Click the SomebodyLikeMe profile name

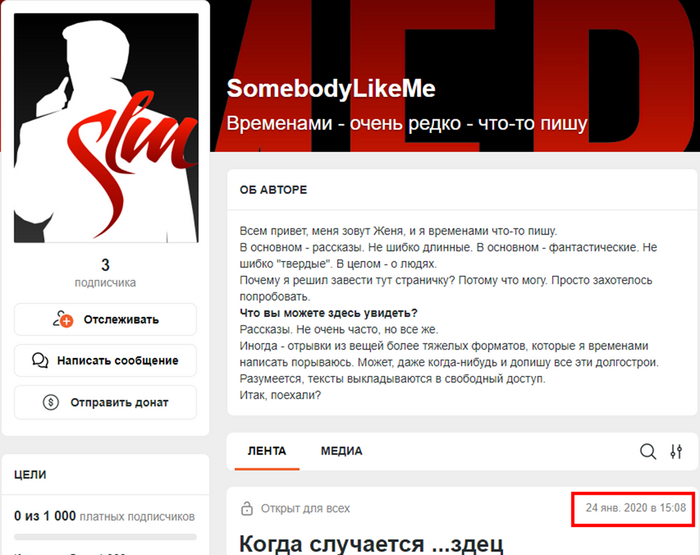[x=331, y=88]
